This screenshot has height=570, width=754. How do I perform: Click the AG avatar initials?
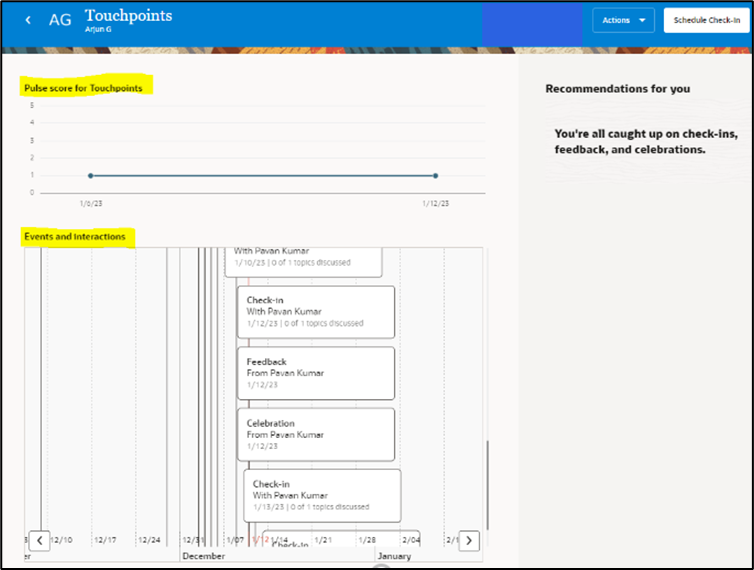tap(60, 20)
